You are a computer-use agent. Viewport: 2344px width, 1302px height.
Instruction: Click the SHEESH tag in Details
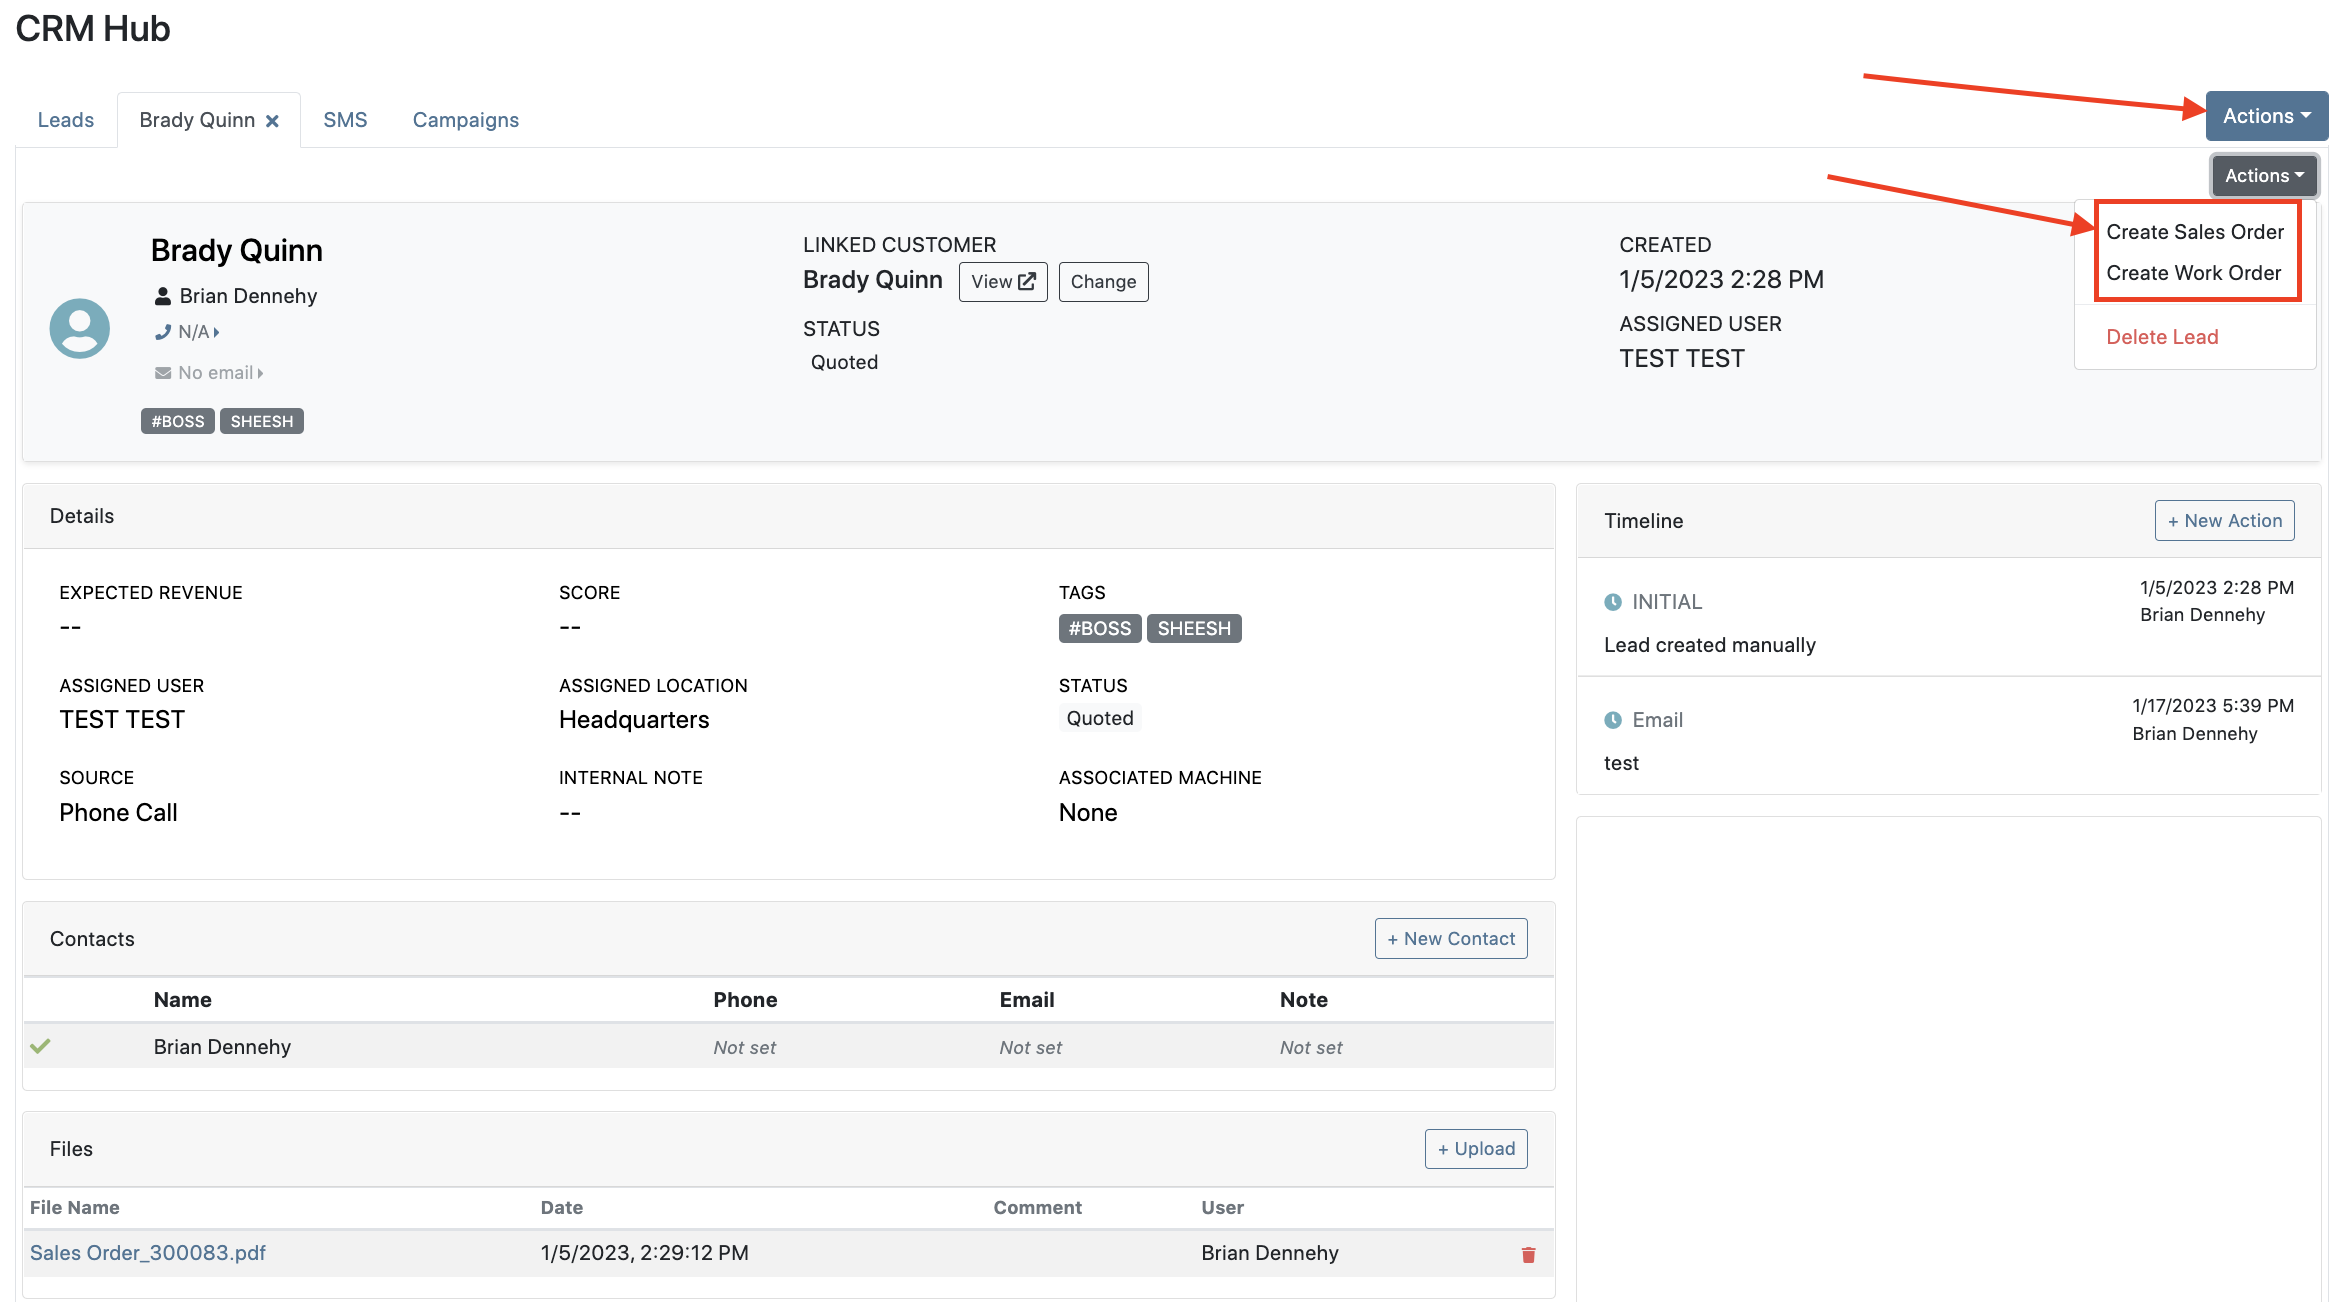tap(1194, 629)
